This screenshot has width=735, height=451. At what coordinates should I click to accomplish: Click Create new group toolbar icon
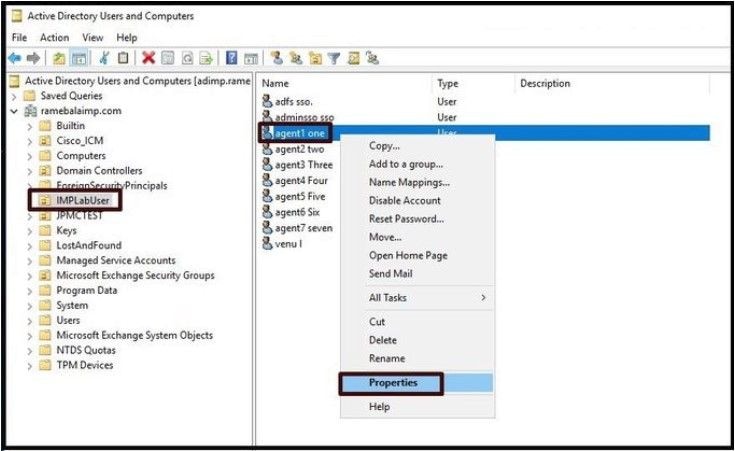tap(296, 58)
